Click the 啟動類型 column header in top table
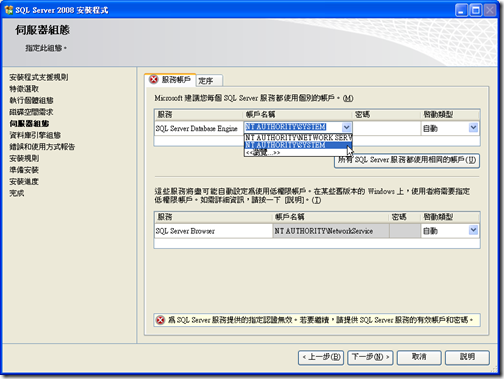This screenshot has width=504, height=379. coord(450,115)
